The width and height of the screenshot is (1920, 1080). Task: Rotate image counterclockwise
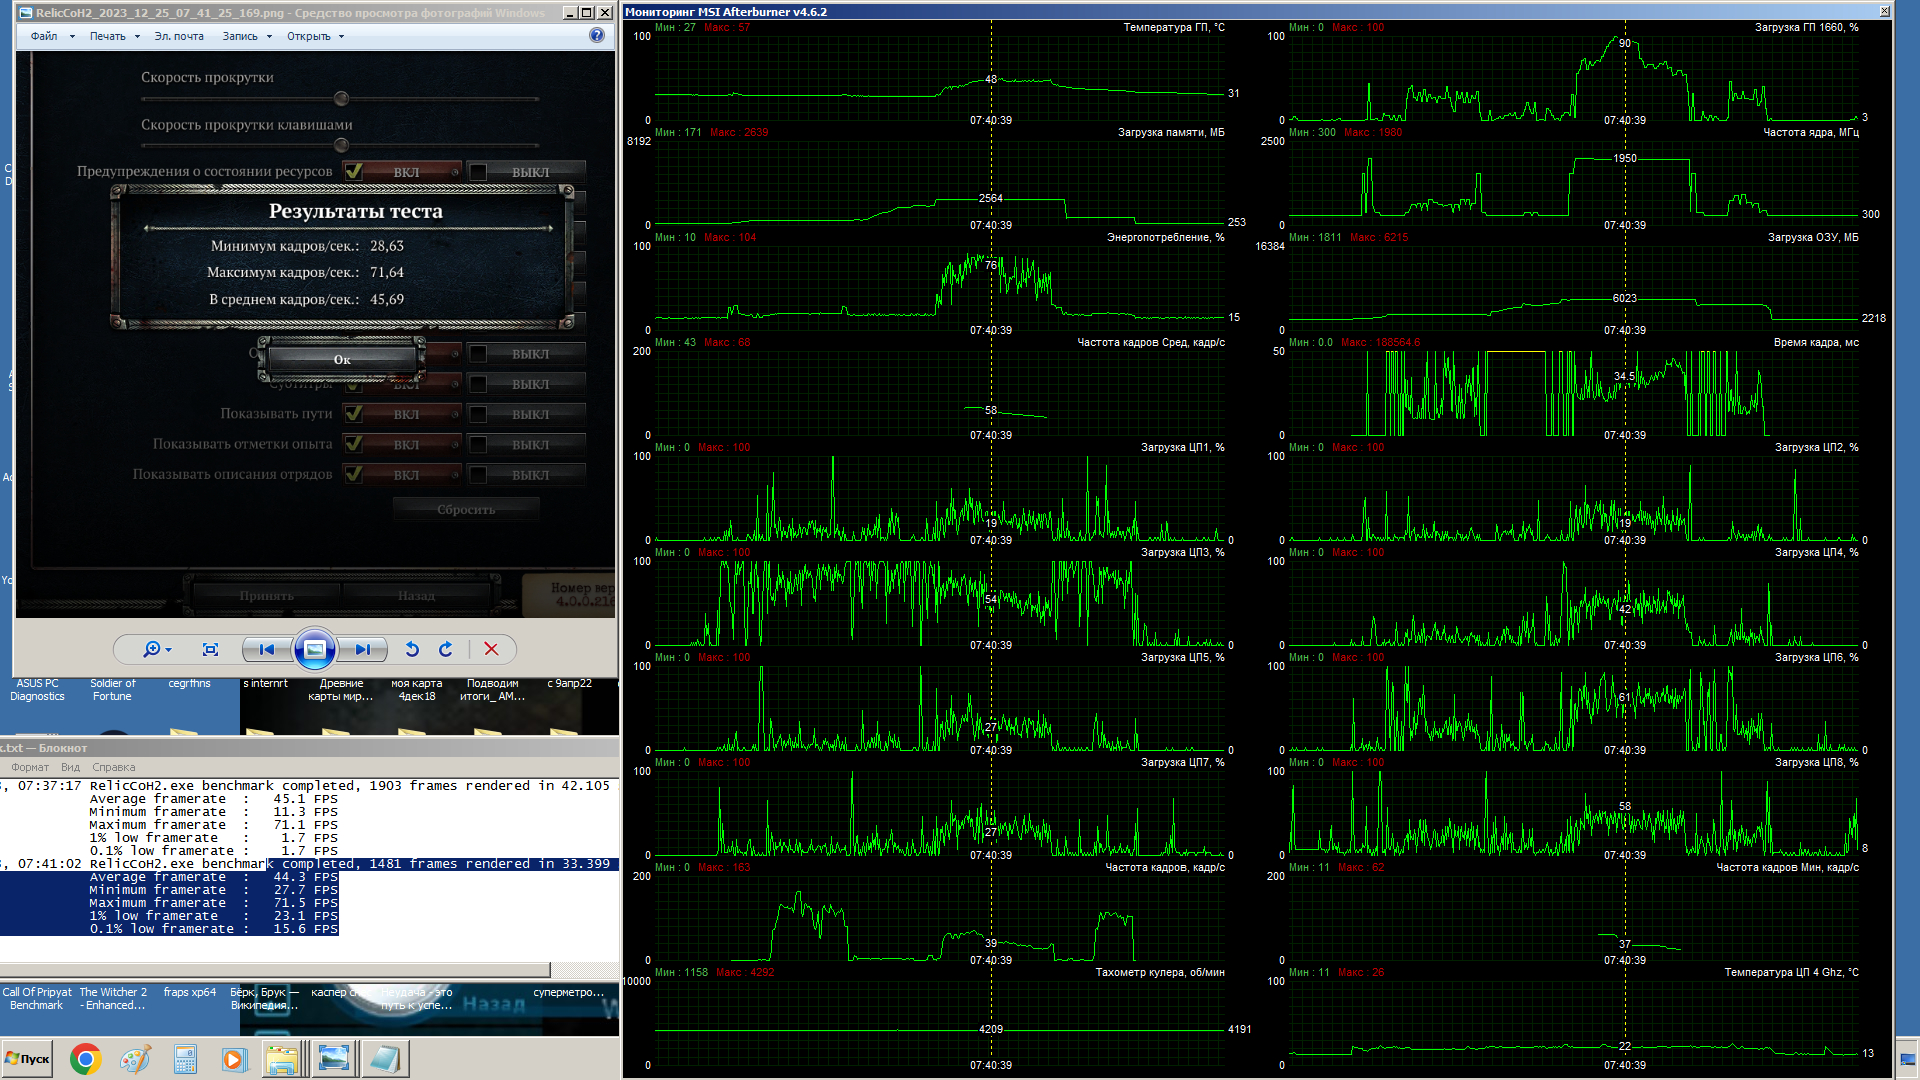(412, 649)
